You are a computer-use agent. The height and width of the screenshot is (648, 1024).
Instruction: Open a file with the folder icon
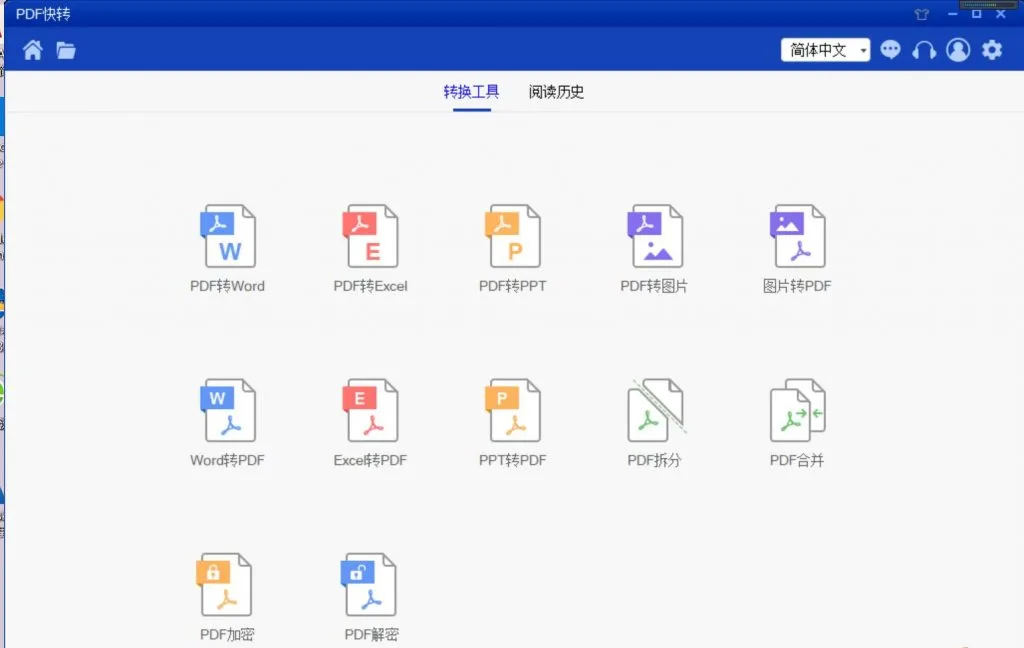tap(66, 50)
